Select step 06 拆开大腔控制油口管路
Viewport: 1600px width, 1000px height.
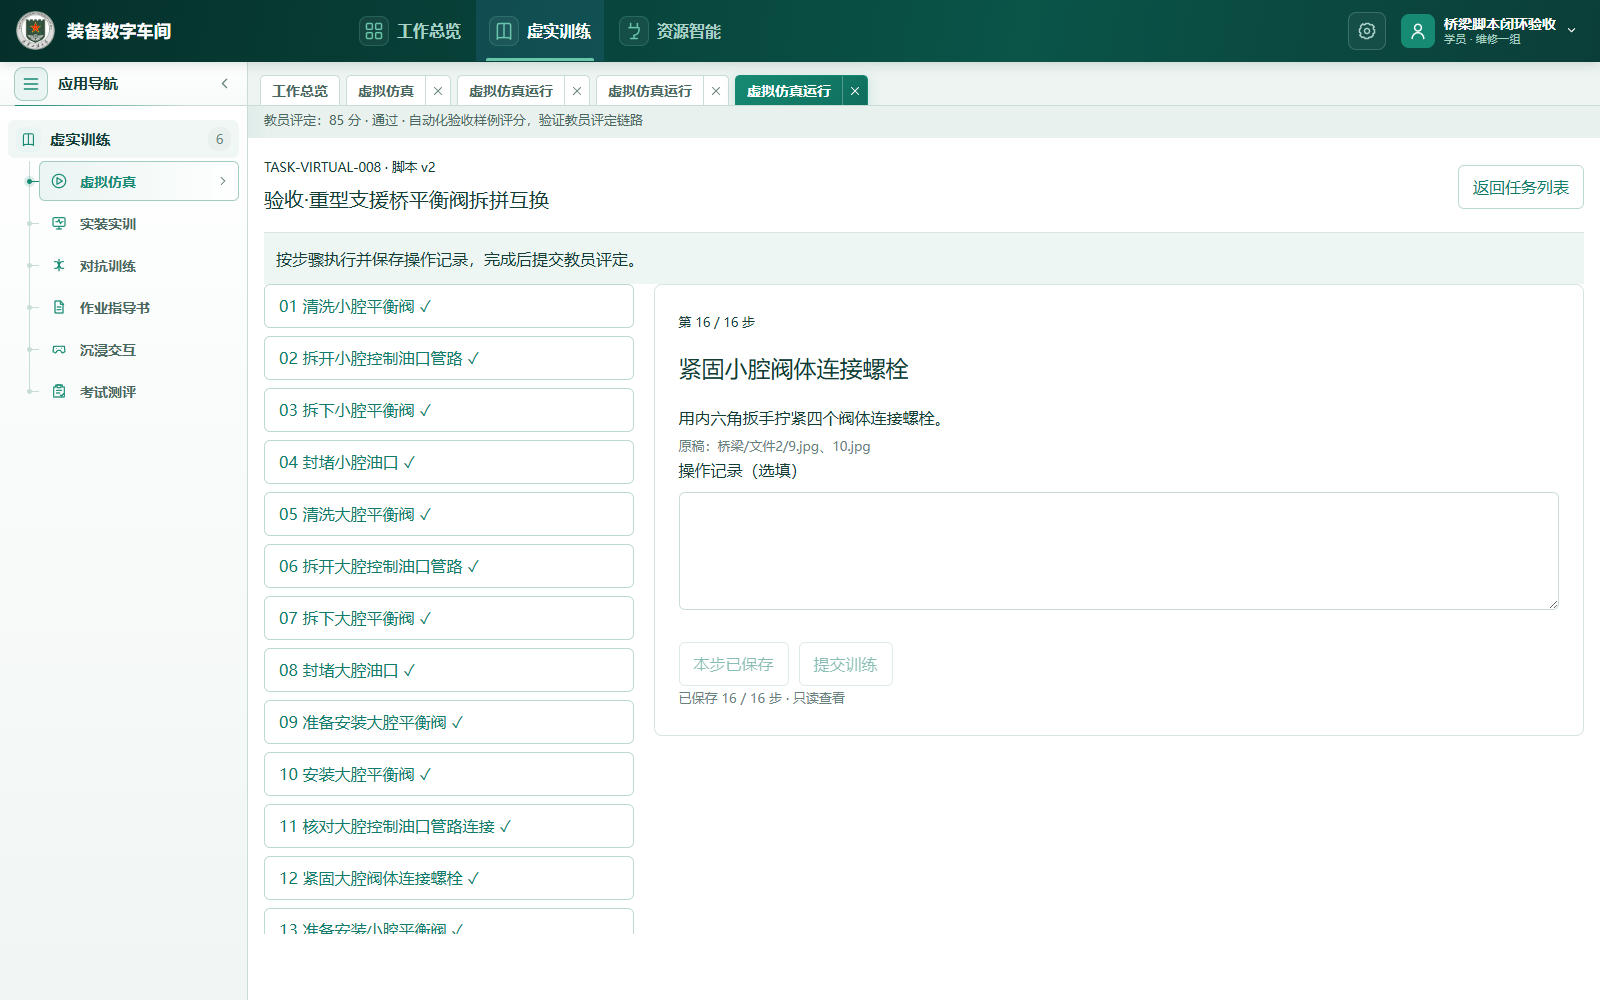click(x=449, y=566)
